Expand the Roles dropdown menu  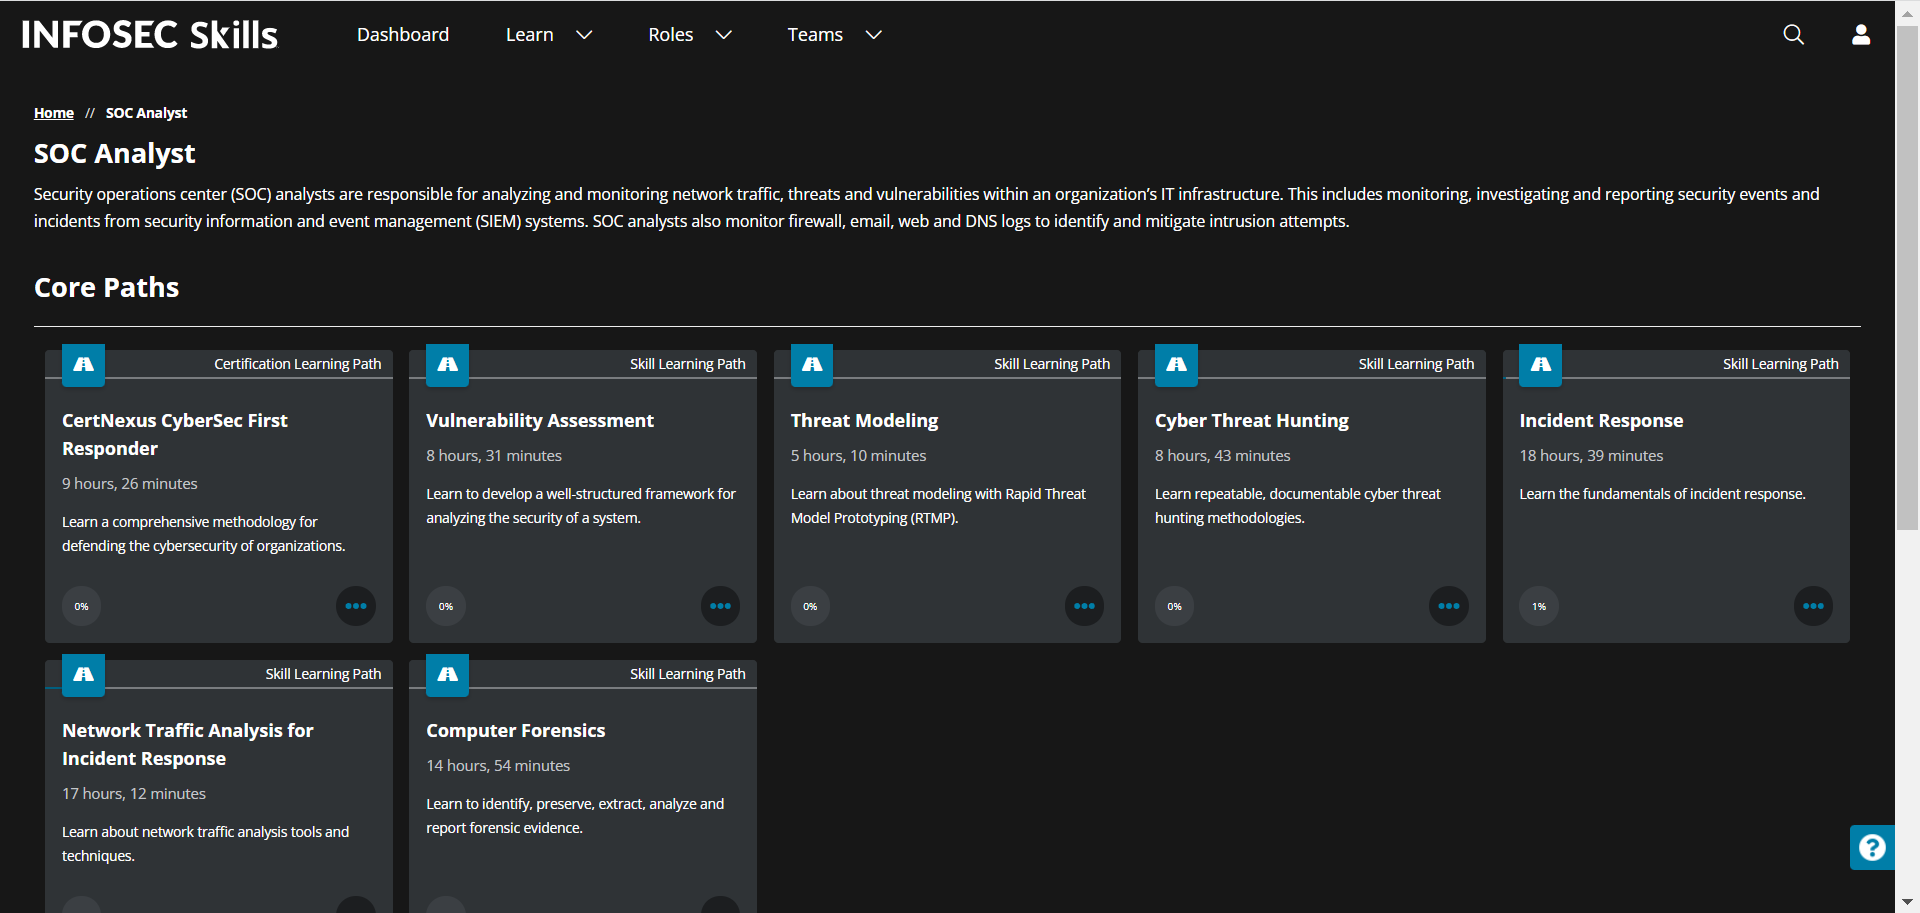pos(689,35)
